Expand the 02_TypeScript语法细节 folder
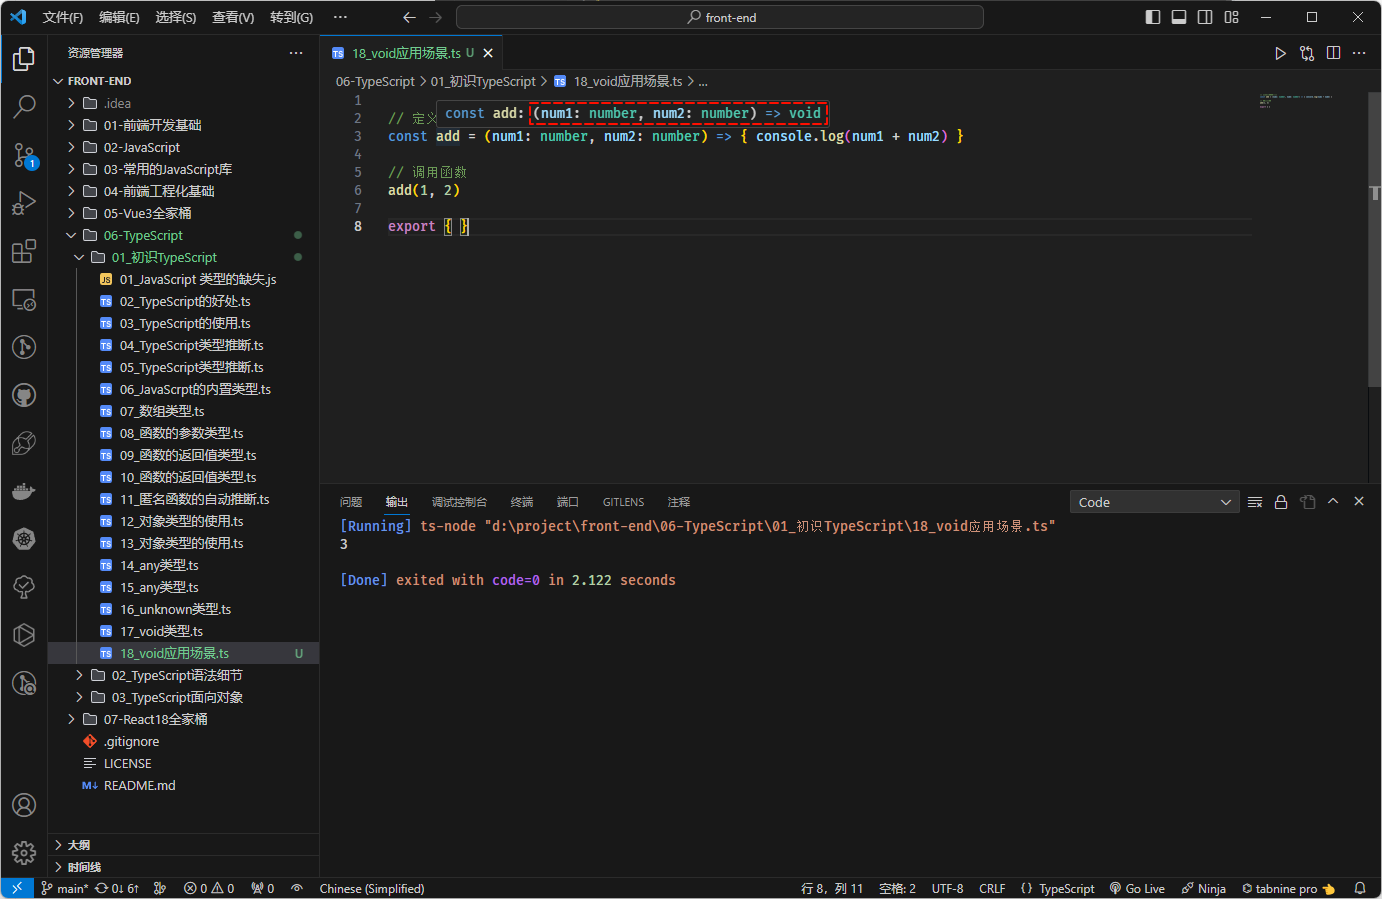Viewport: 1382px width, 899px height. [x=177, y=675]
